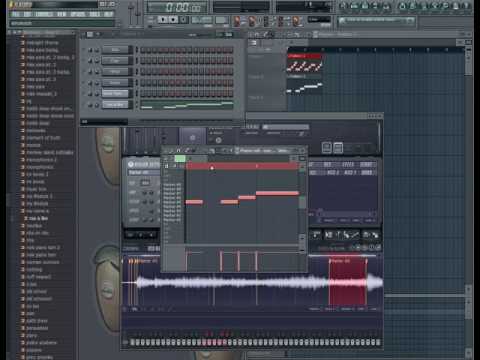The image size is (480, 360).
Task: Click the online news panel in toolbar
Action: [x=376, y=21]
